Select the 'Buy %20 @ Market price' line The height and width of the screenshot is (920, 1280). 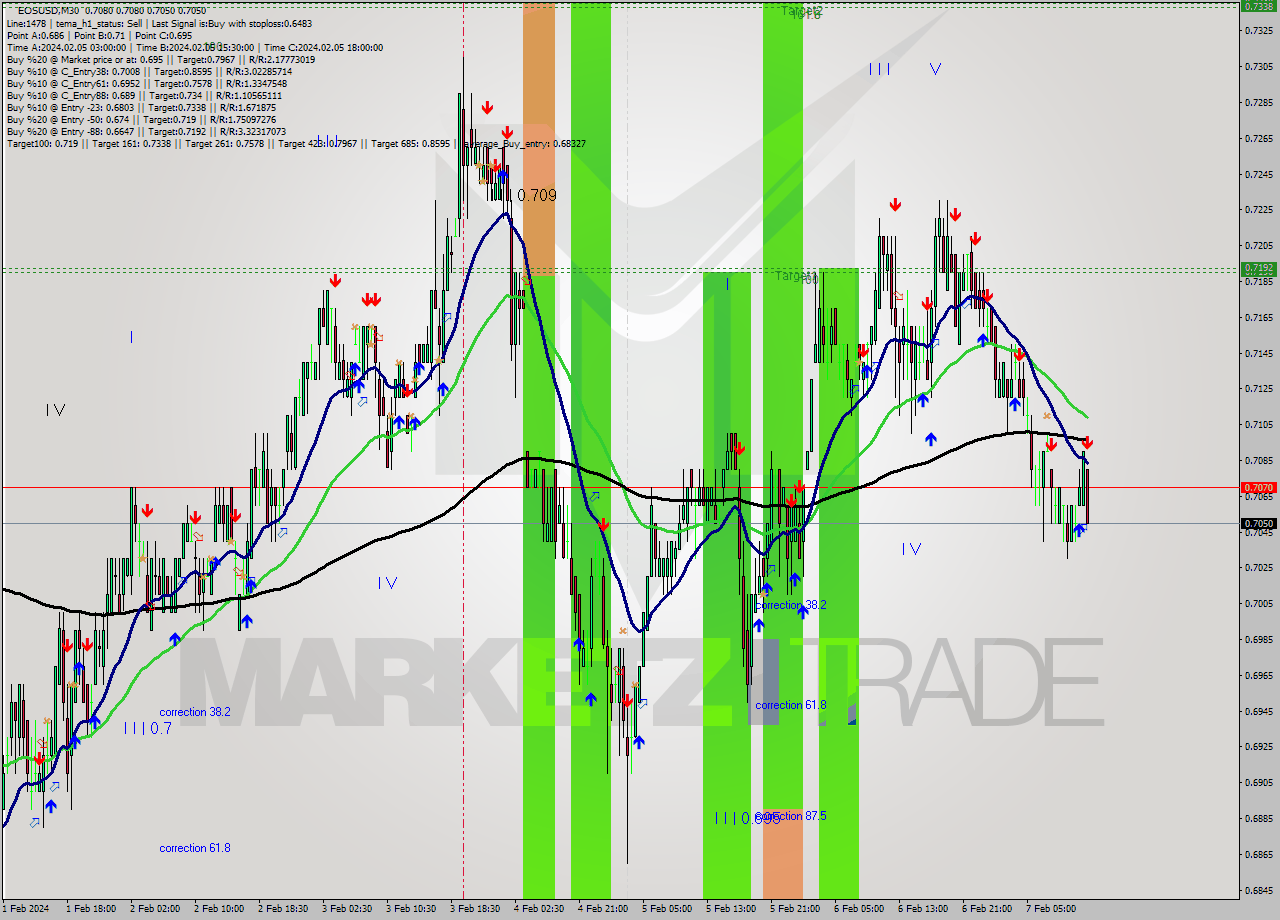pos(163,59)
